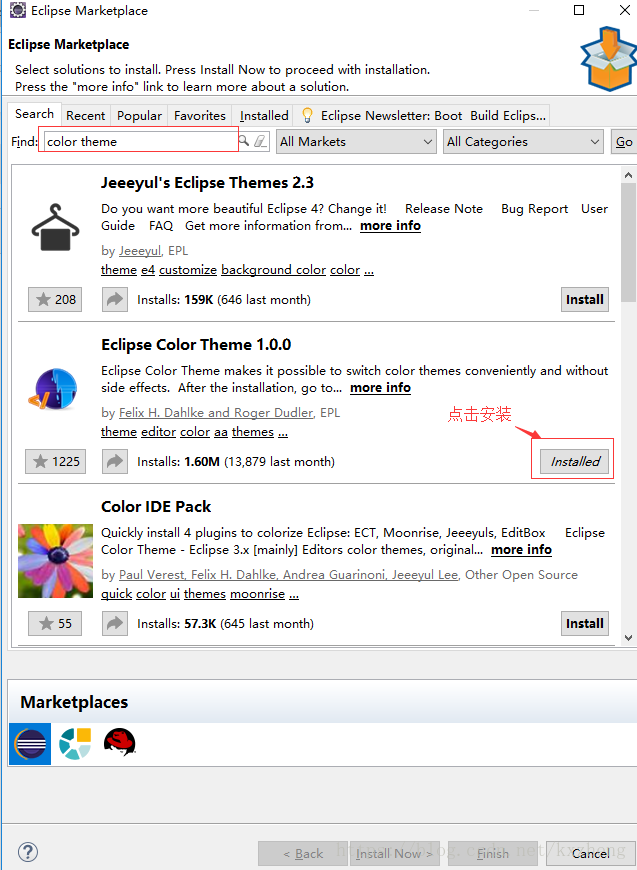The image size is (637, 870).
Task: Select the Eclipse marketplace catalog icon
Action: [x=30, y=743]
